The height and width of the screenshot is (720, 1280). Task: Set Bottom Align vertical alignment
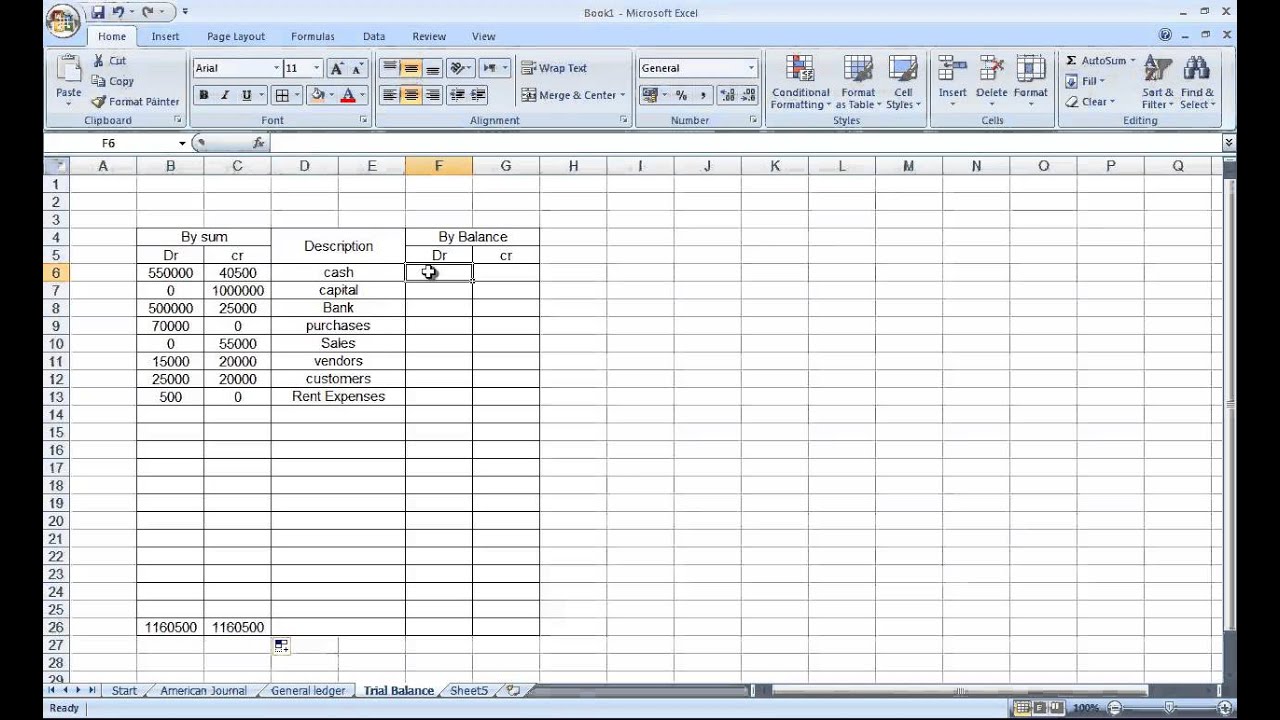(x=432, y=68)
